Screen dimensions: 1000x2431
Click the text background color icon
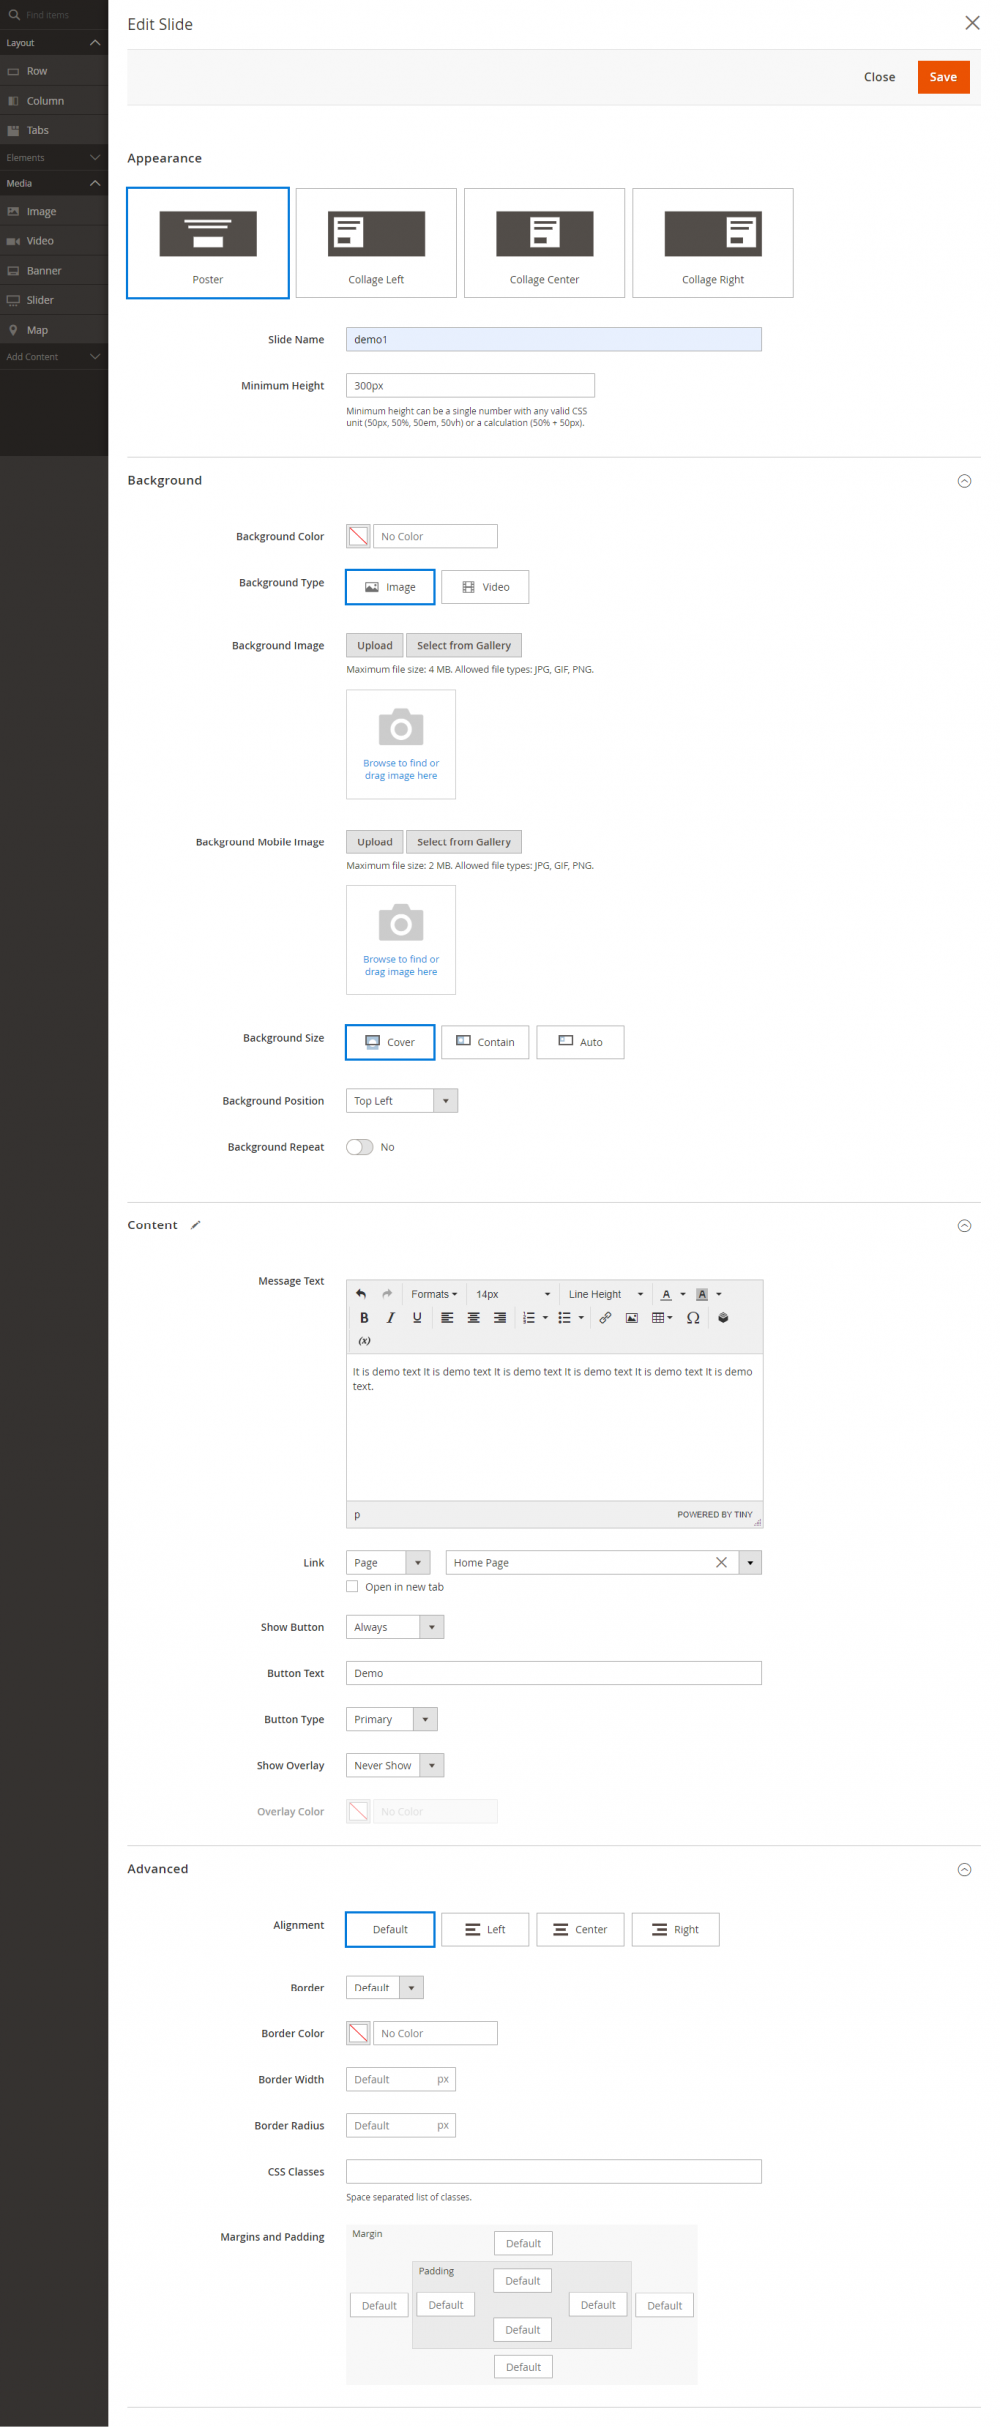click(702, 1293)
